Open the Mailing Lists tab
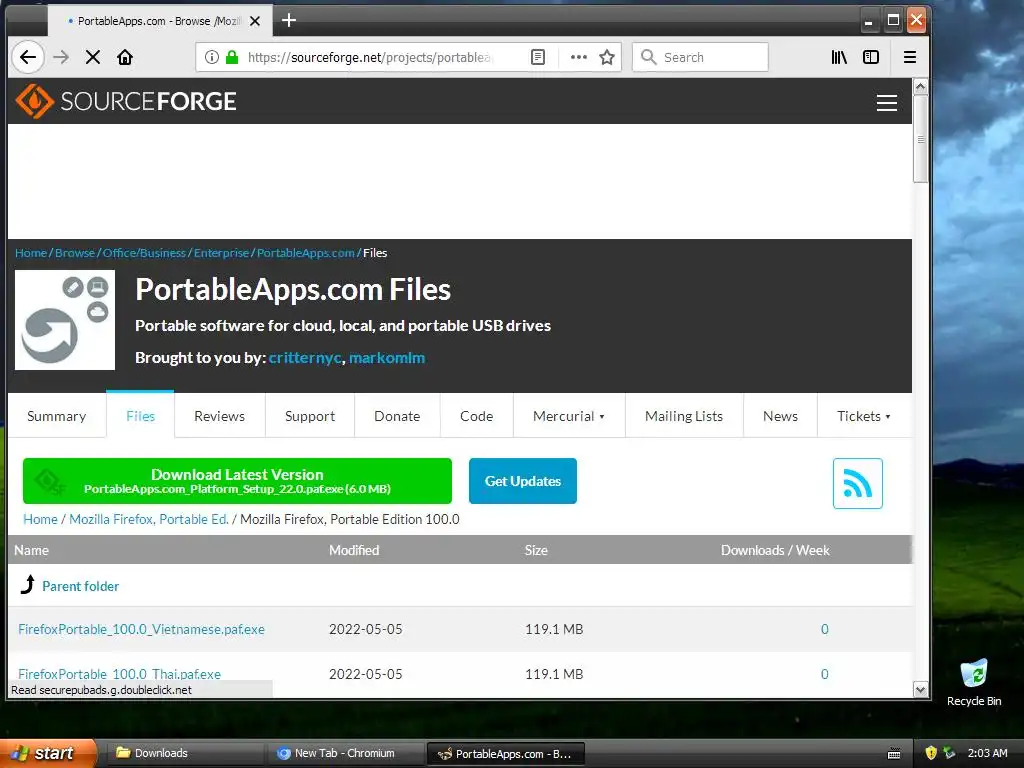1024x768 pixels. coord(684,416)
